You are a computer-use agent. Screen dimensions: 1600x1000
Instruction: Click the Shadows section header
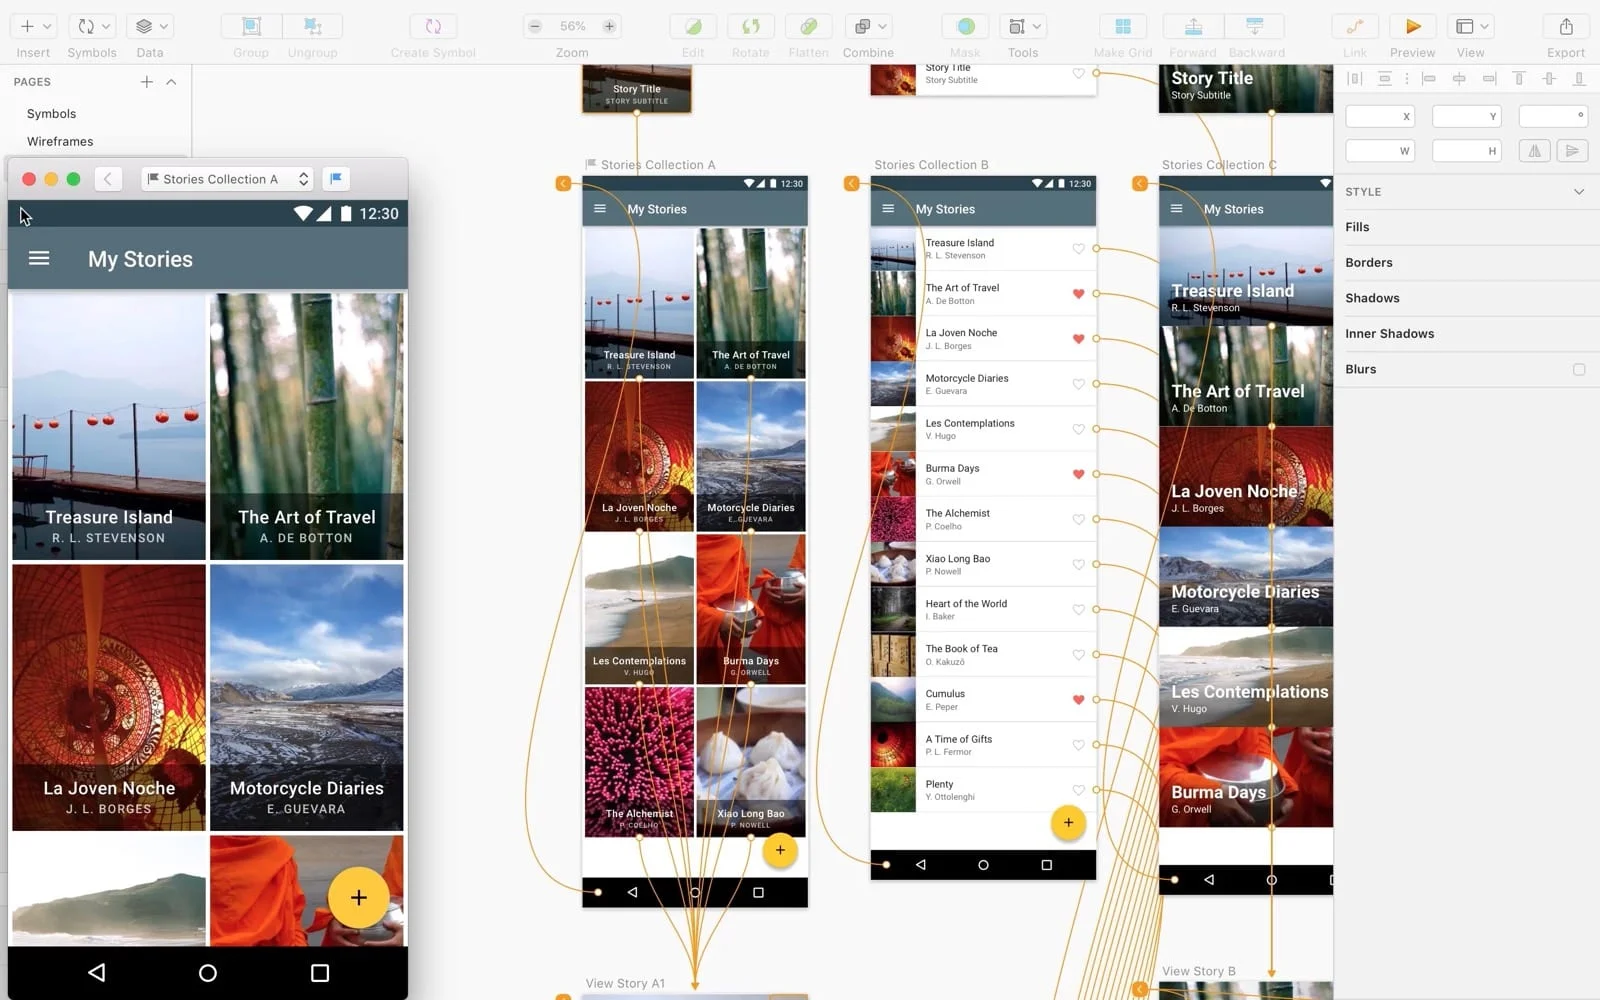[1372, 298]
